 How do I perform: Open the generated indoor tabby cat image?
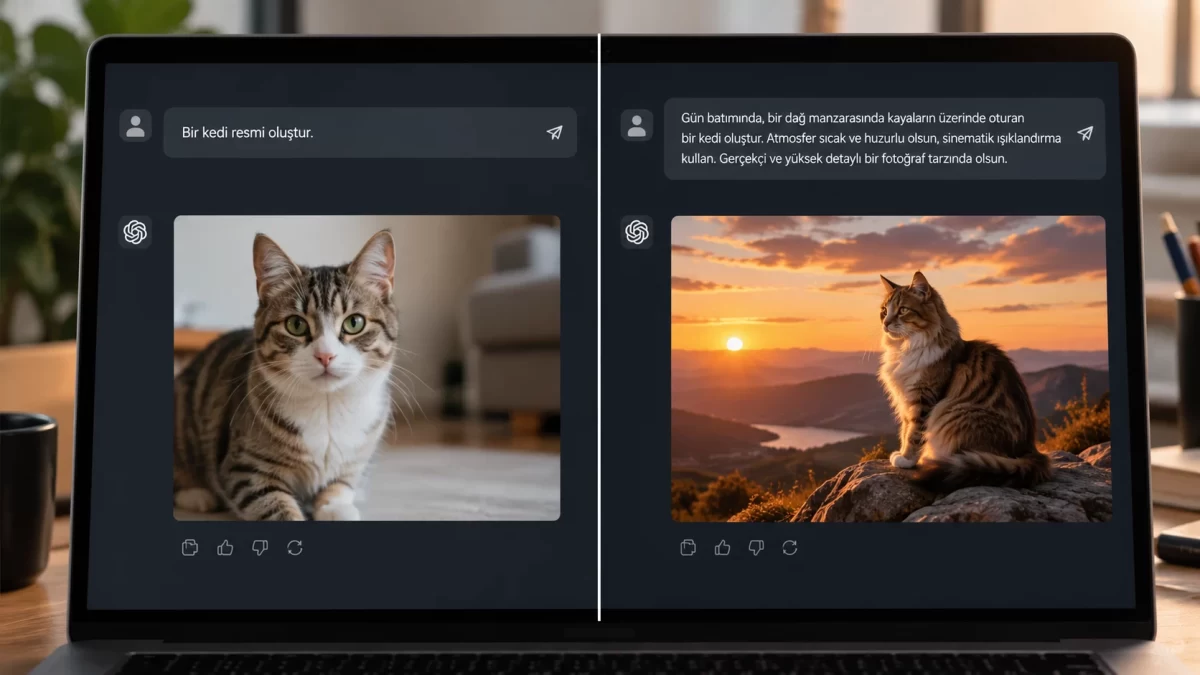click(x=367, y=368)
